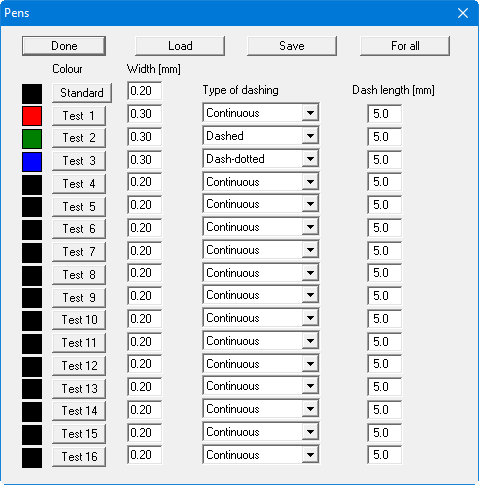479x485 pixels.
Task: Open colour picker for Standard pen
Action: [x=82, y=93]
